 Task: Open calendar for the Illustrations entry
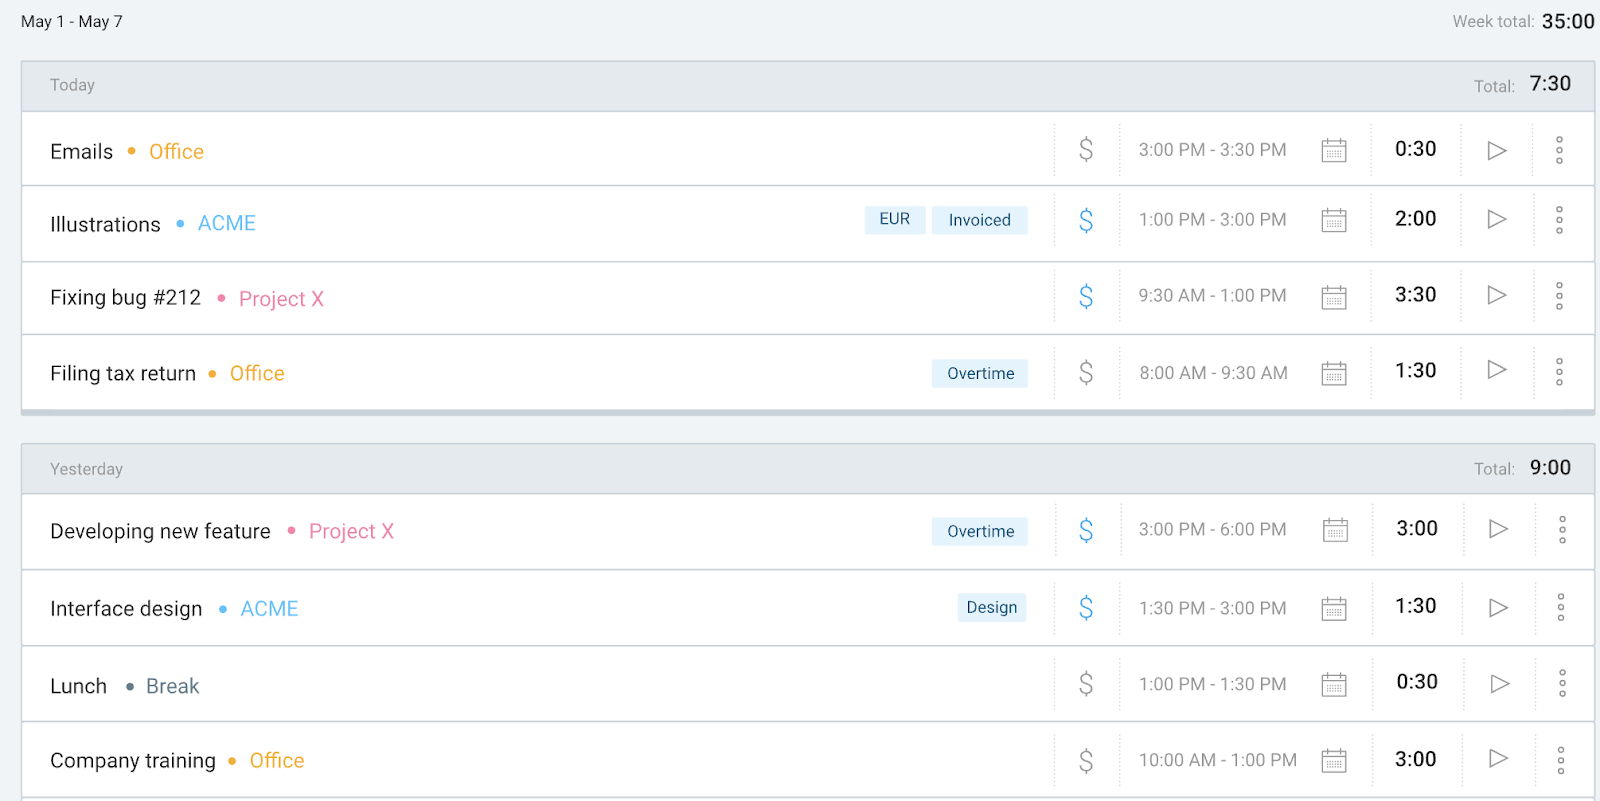(1334, 220)
